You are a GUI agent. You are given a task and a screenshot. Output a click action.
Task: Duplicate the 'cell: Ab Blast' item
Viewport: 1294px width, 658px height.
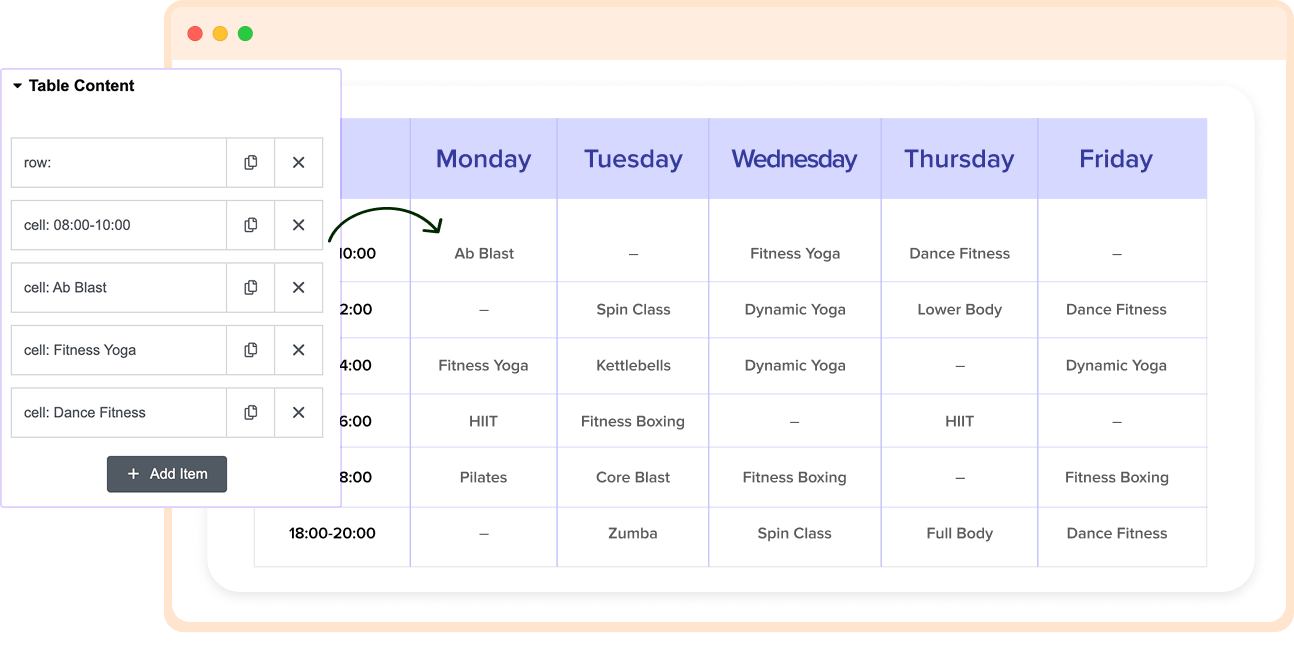[x=251, y=287]
